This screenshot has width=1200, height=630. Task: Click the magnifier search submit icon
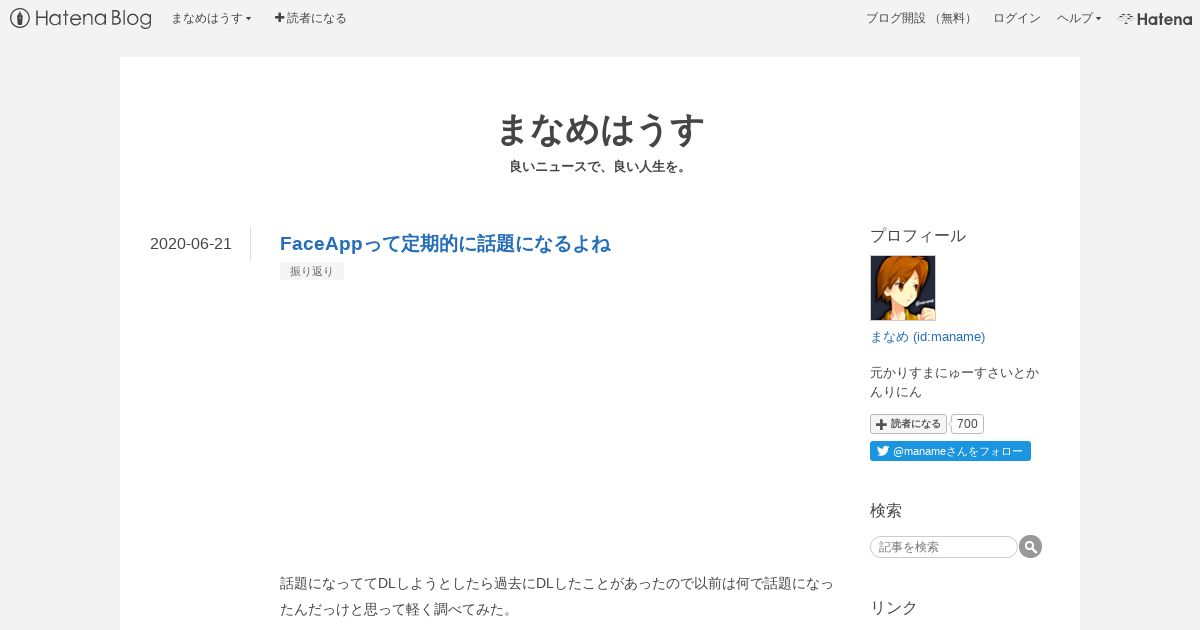[x=1031, y=547]
